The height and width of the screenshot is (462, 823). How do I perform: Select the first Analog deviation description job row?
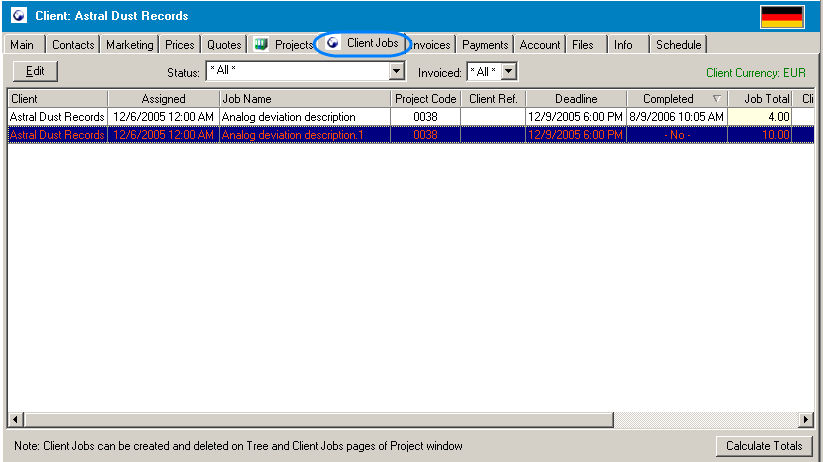click(288, 117)
